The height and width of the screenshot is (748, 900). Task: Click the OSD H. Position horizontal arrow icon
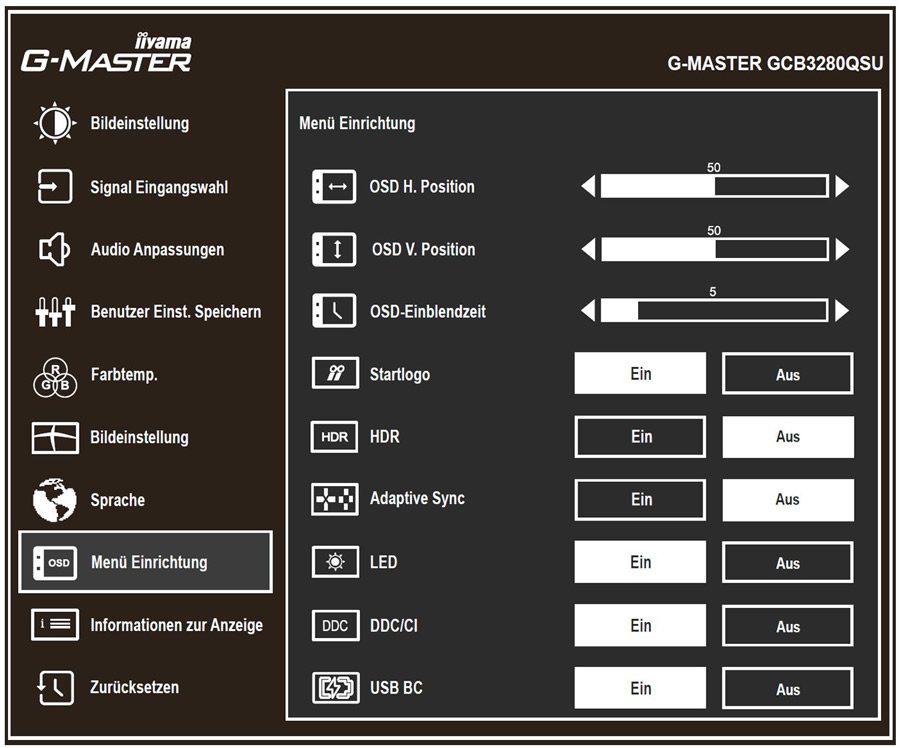[334, 187]
